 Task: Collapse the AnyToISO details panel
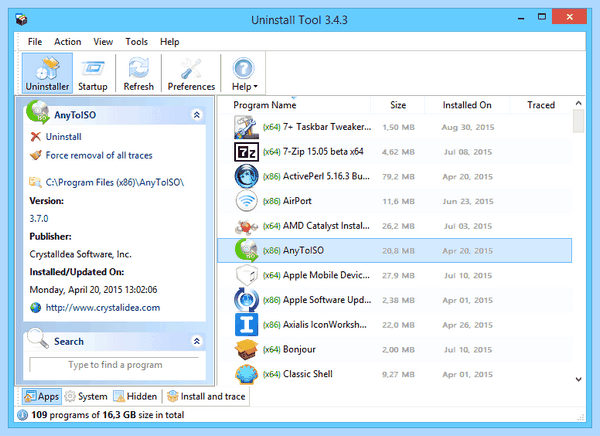click(x=197, y=115)
